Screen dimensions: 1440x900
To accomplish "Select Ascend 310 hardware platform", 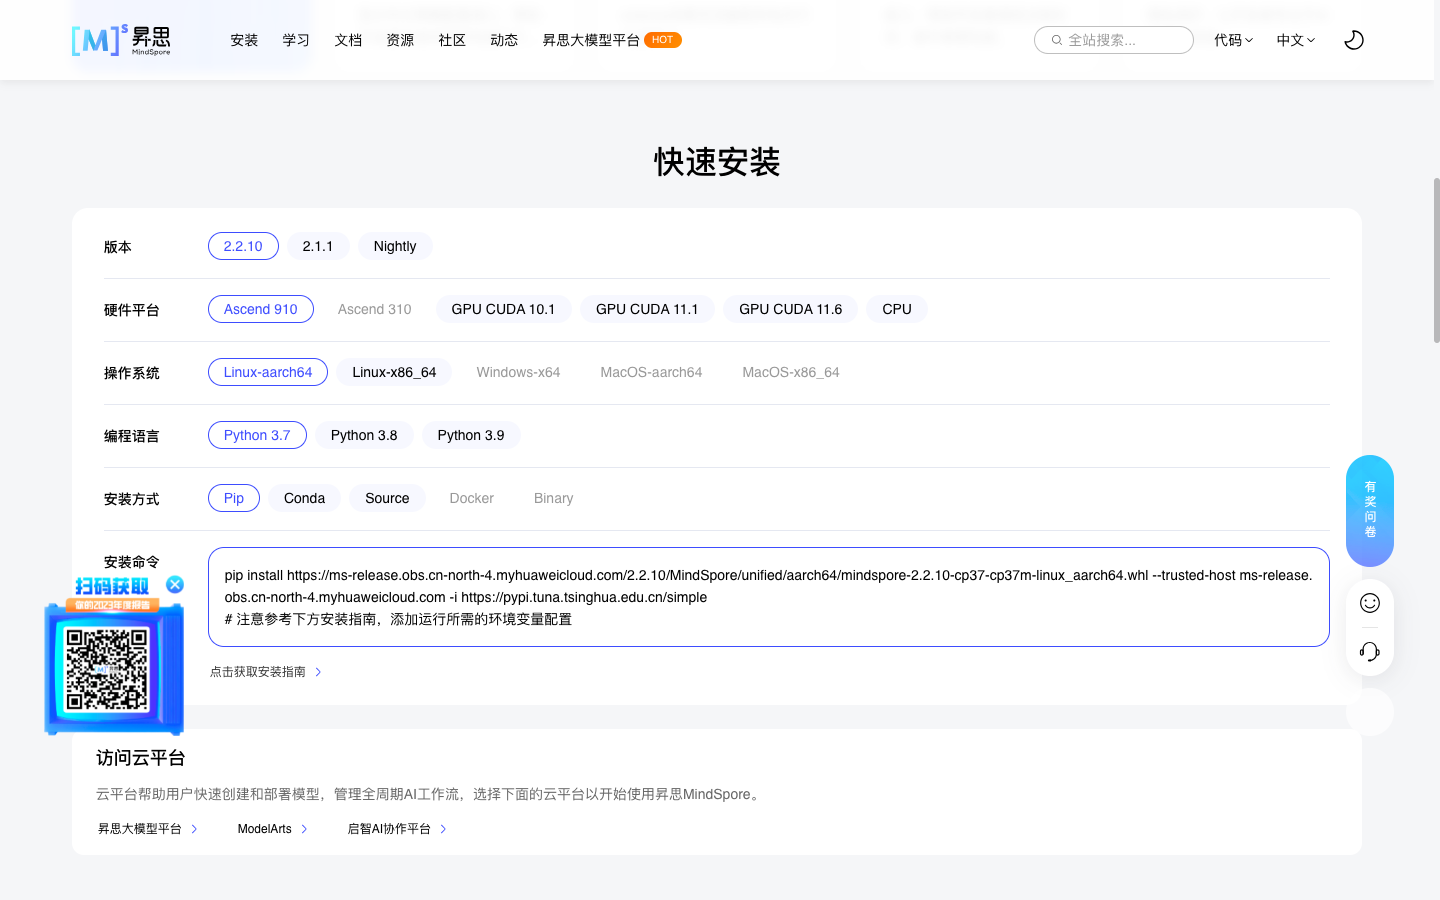I will point(375,309).
